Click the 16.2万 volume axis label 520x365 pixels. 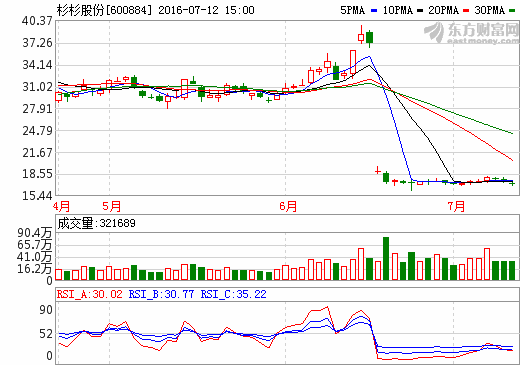(35, 269)
